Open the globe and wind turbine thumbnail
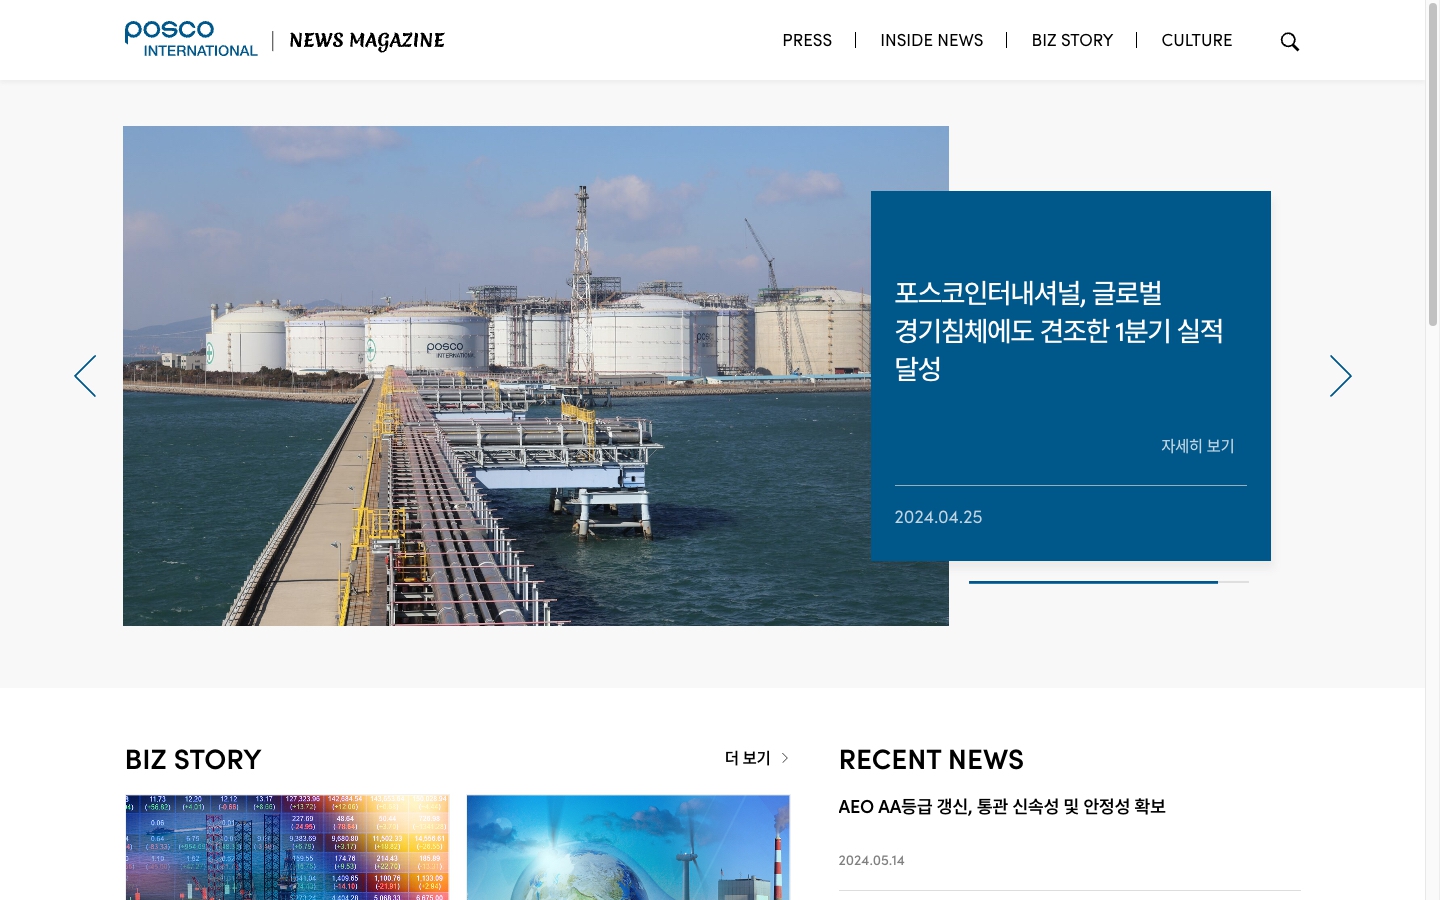The image size is (1440, 900). [628, 847]
